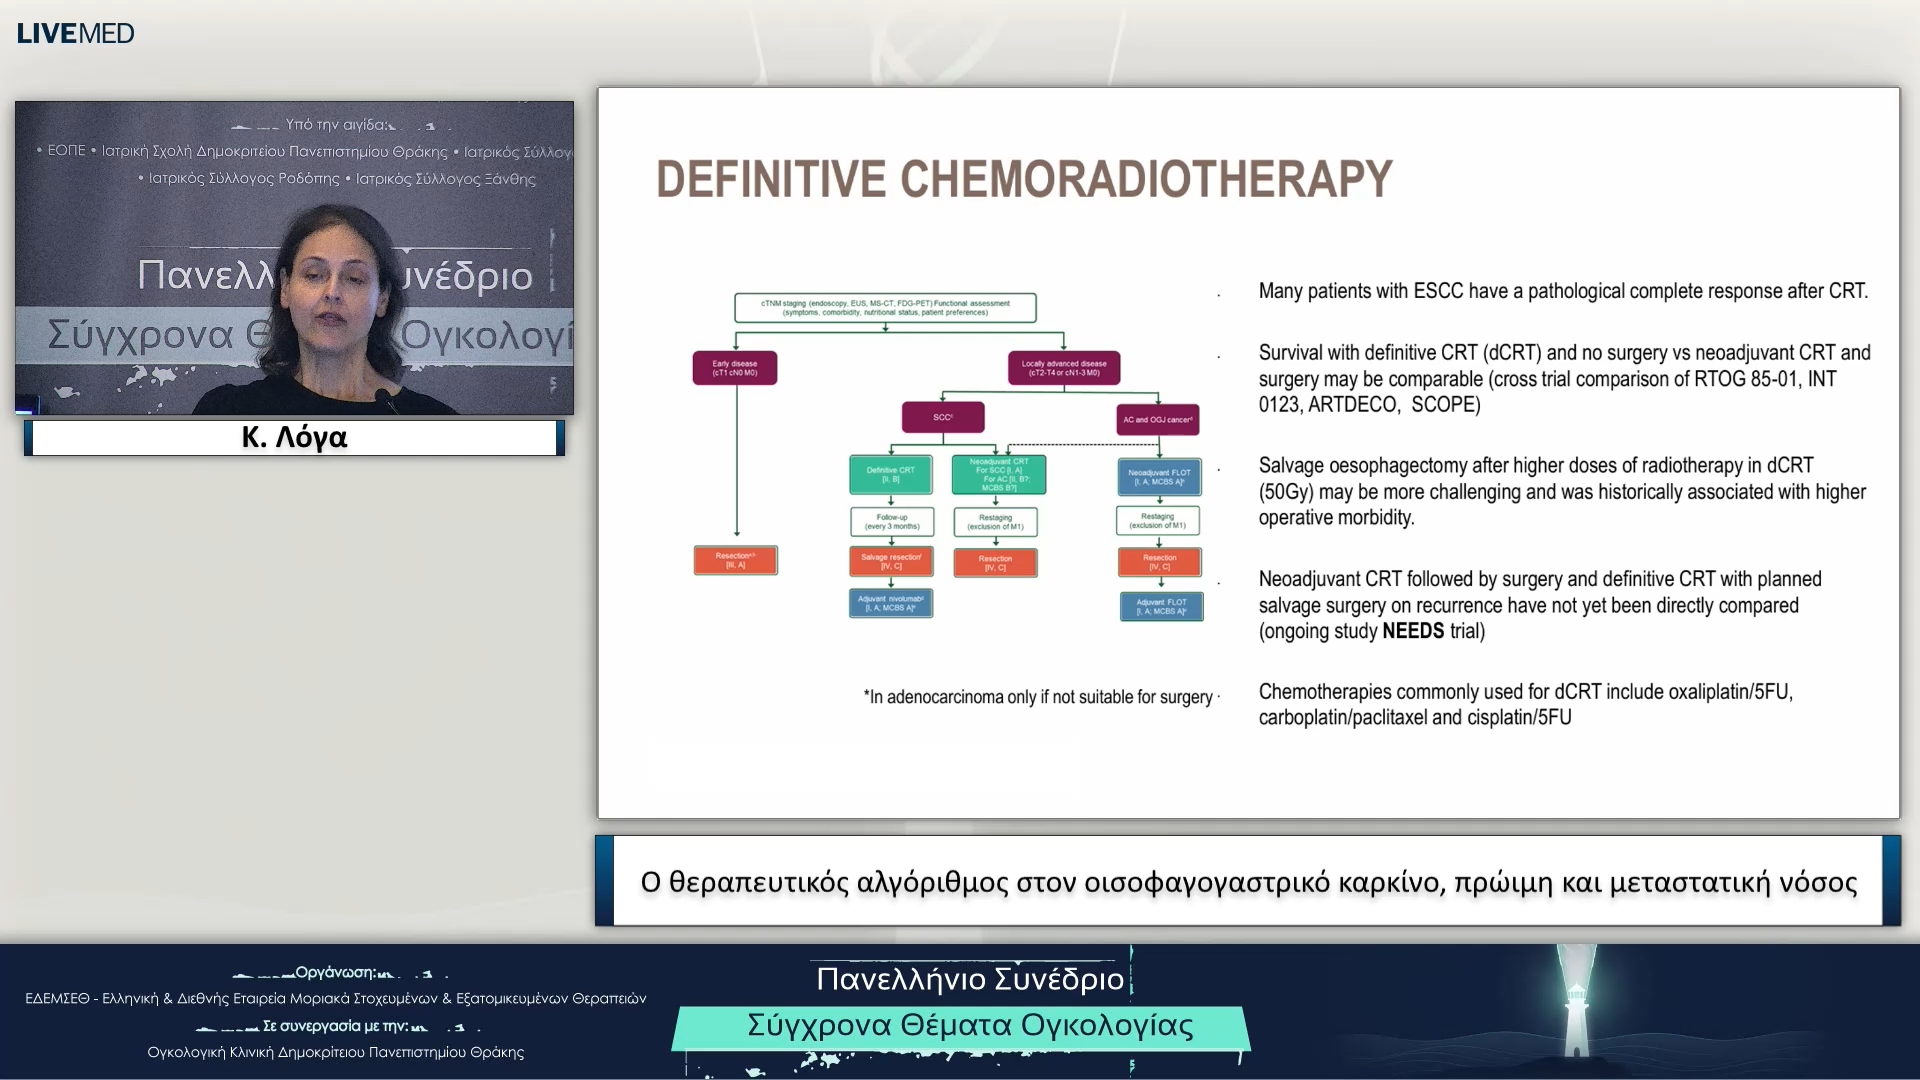Click the speaker video thumbnail
This screenshot has height=1080, width=1920.
pos(294,258)
